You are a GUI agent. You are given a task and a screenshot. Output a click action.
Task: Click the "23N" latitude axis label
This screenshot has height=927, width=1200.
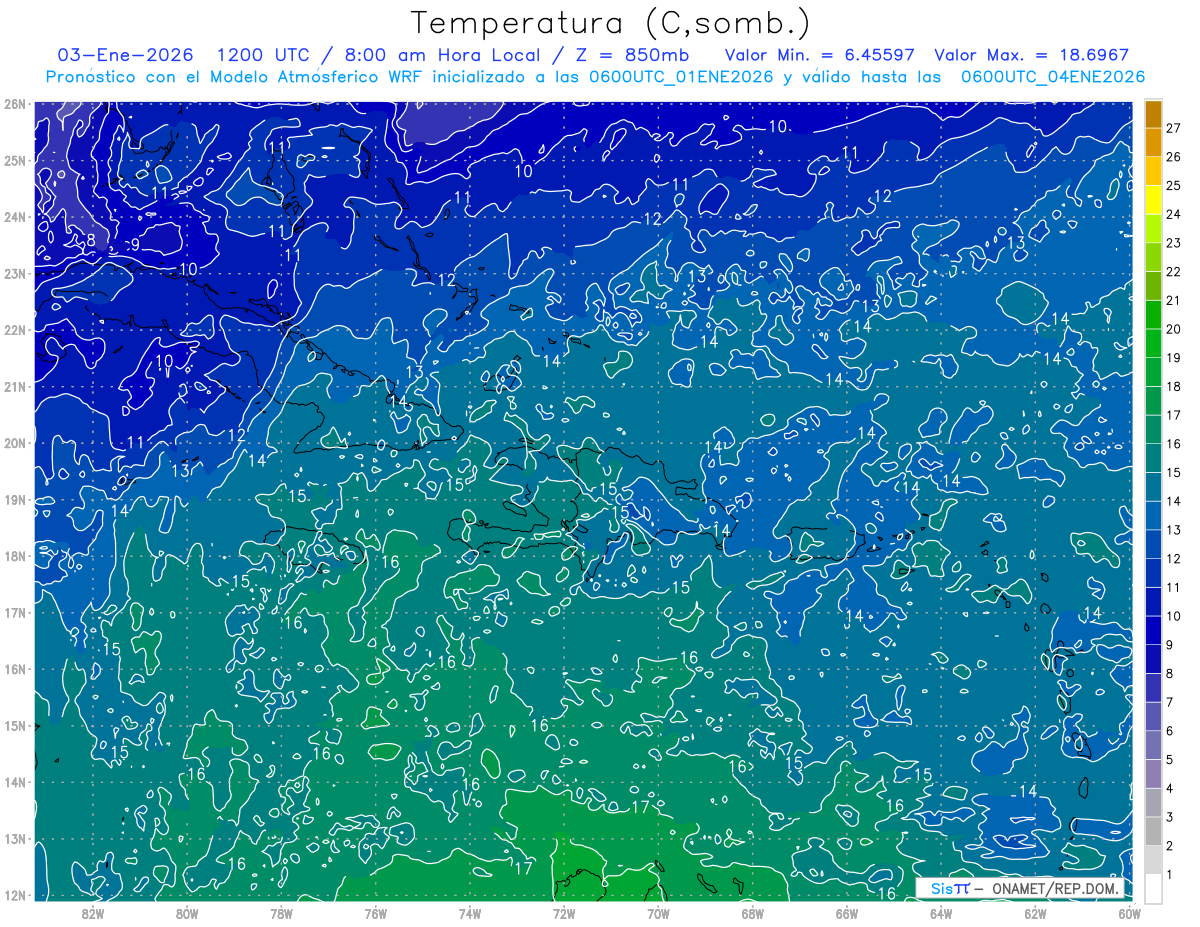click(14, 273)
